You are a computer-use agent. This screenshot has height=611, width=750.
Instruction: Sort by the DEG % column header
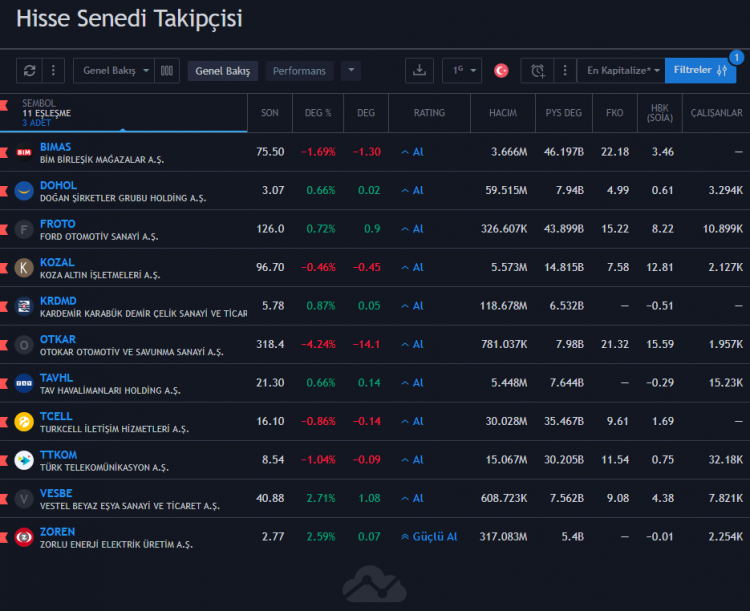318,113
